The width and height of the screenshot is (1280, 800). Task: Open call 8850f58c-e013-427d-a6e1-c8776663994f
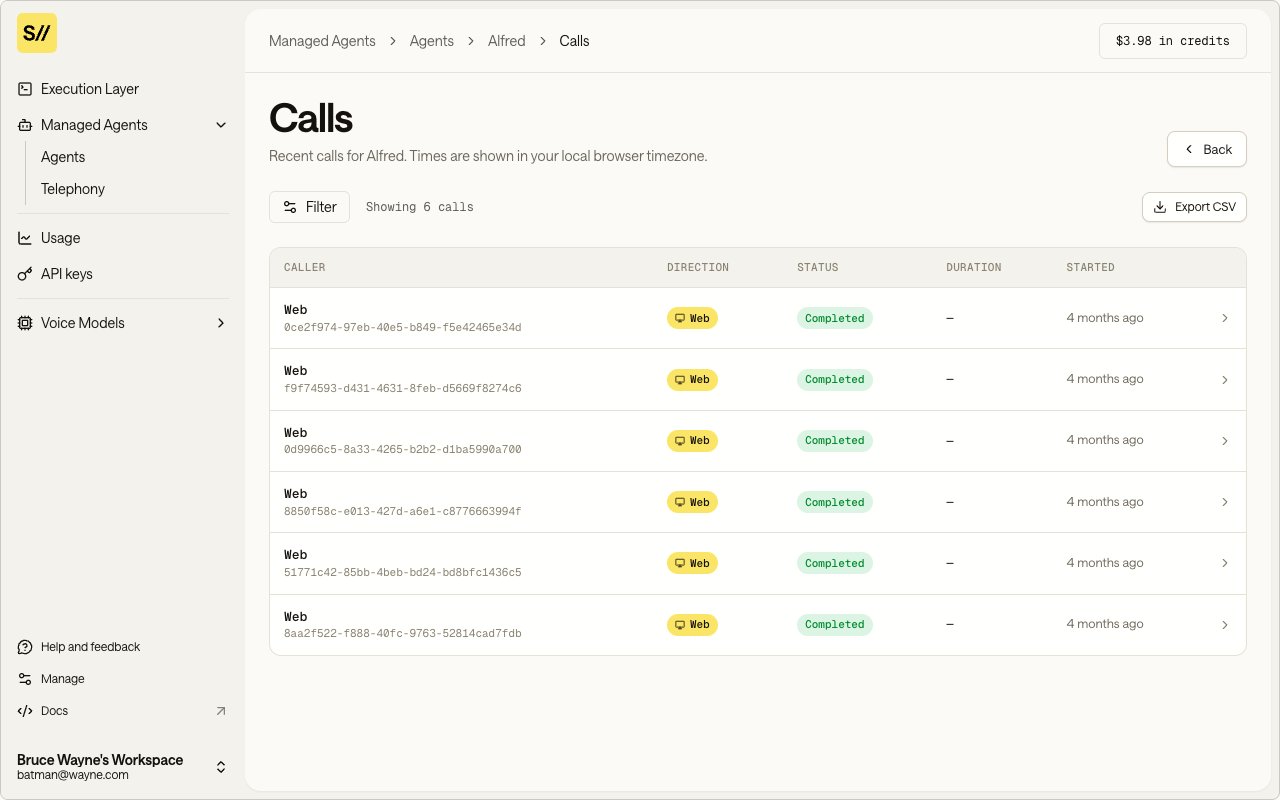758,502
